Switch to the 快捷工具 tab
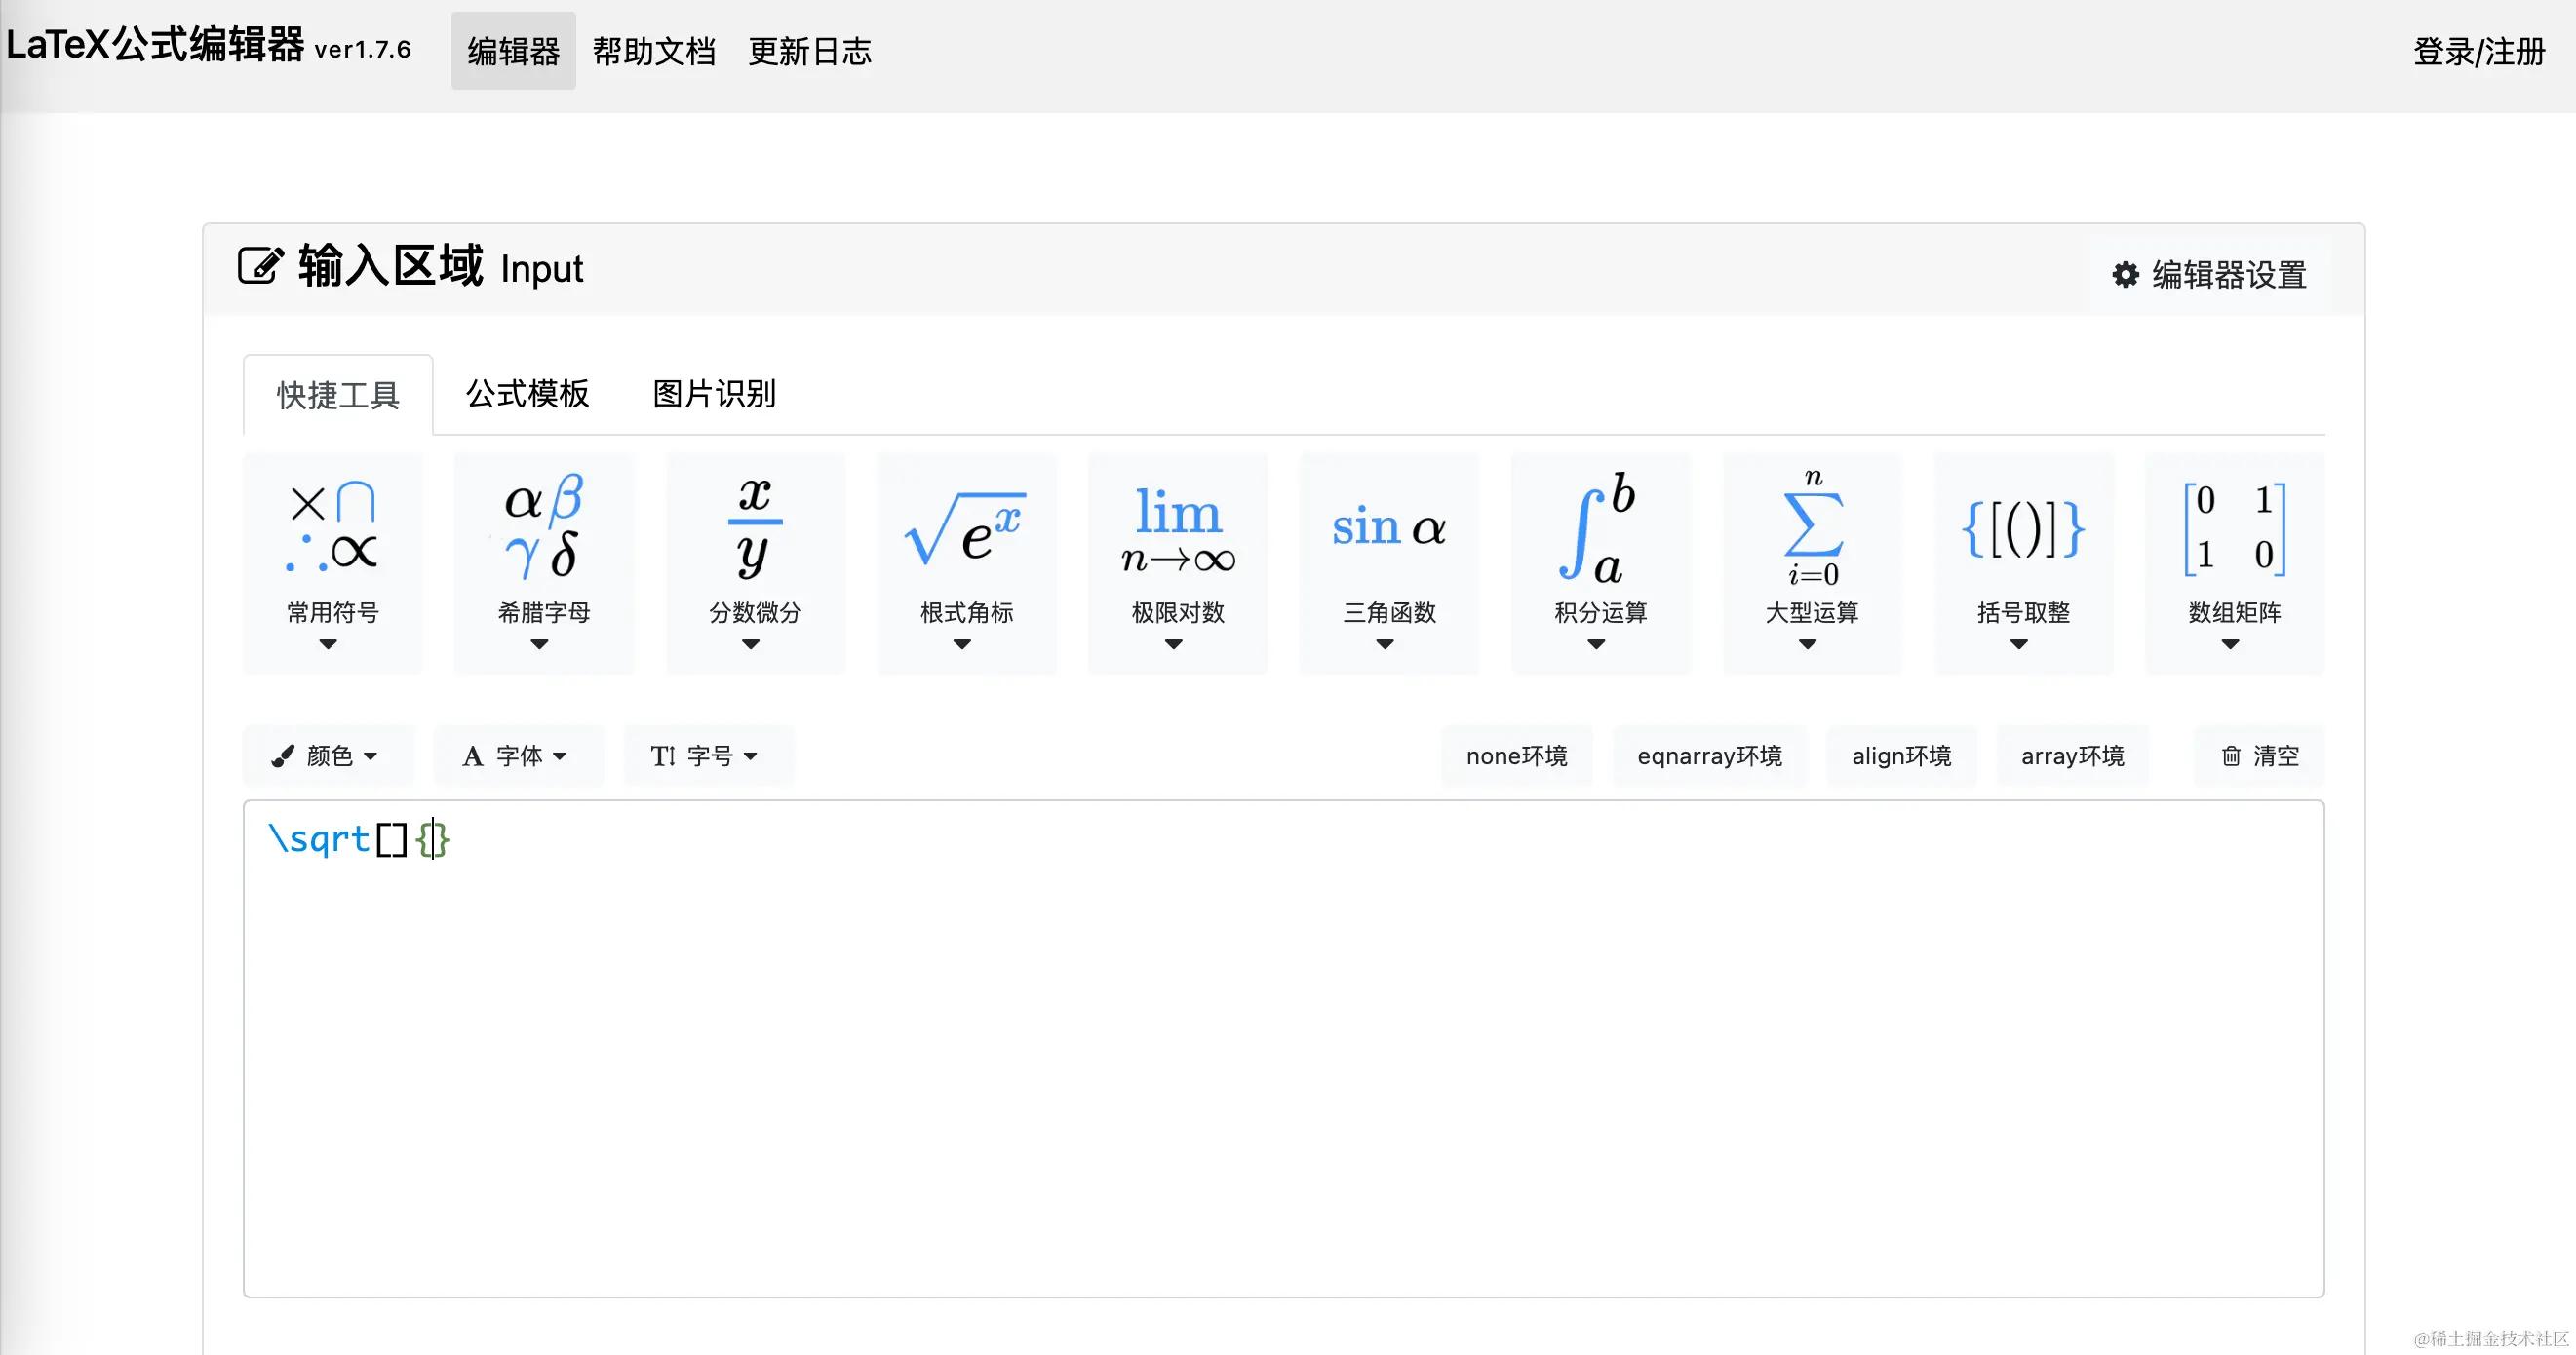This screenshot has width=2576, height=1355. click(338, 395)
